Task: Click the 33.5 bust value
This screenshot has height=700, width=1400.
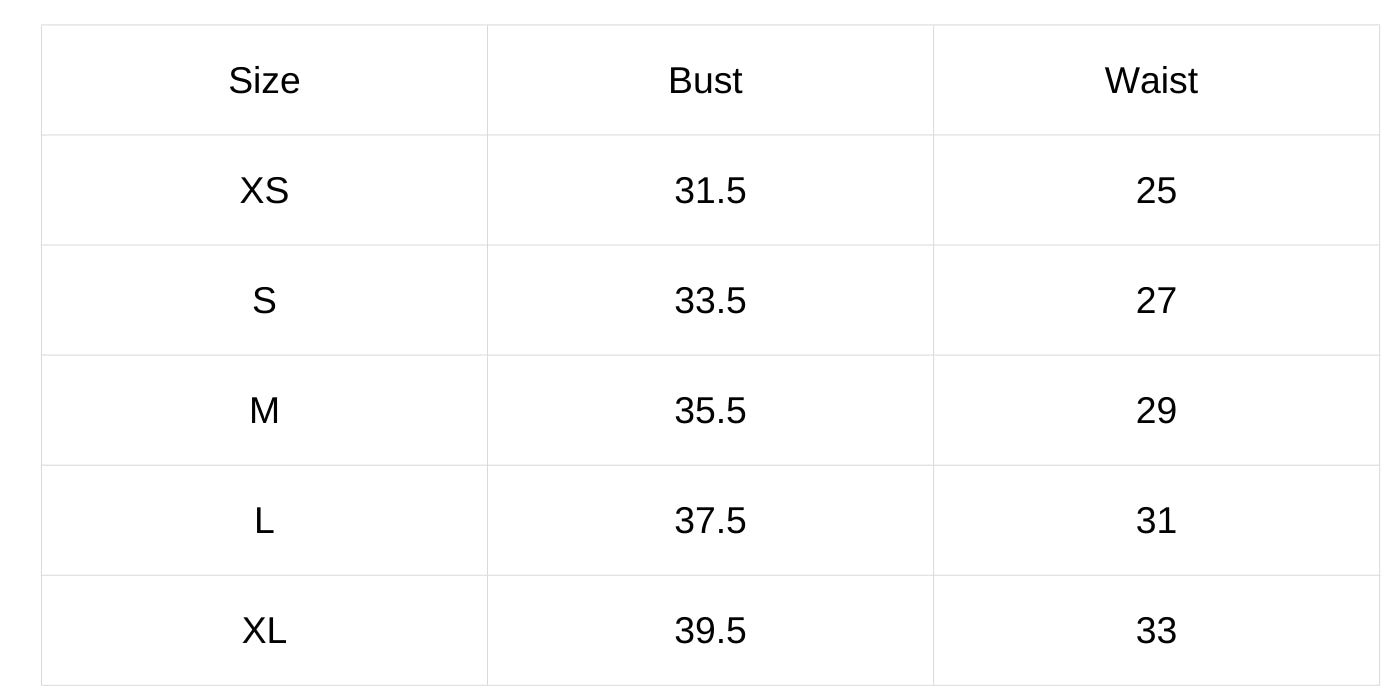Action: click(710, 301)
